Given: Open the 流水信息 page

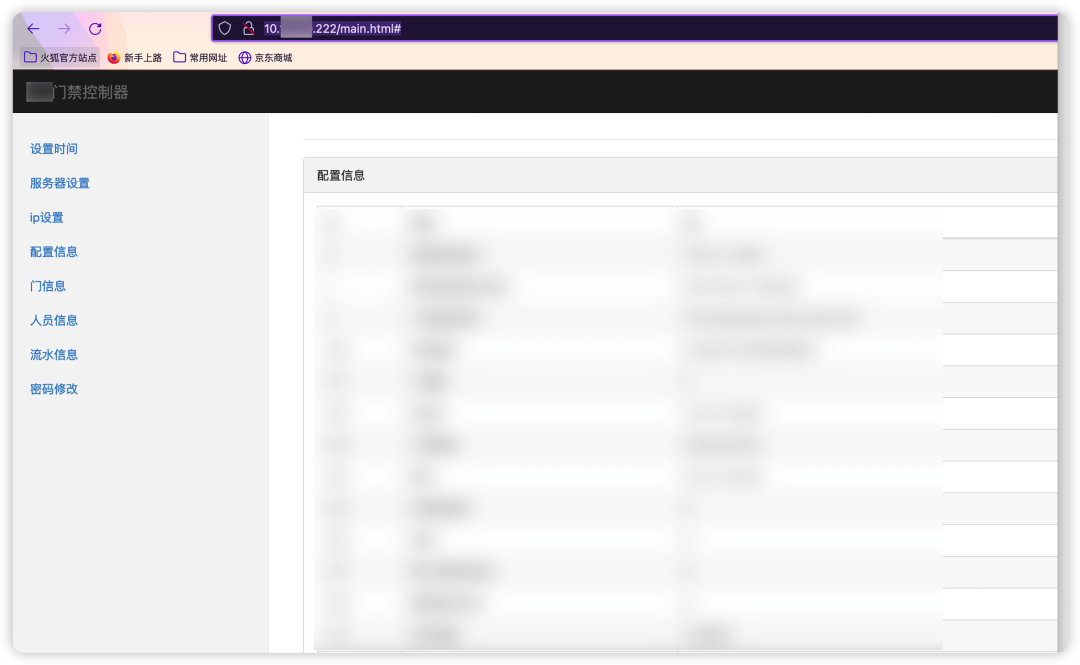Looking at the screenshot, I should click(54, 355).
